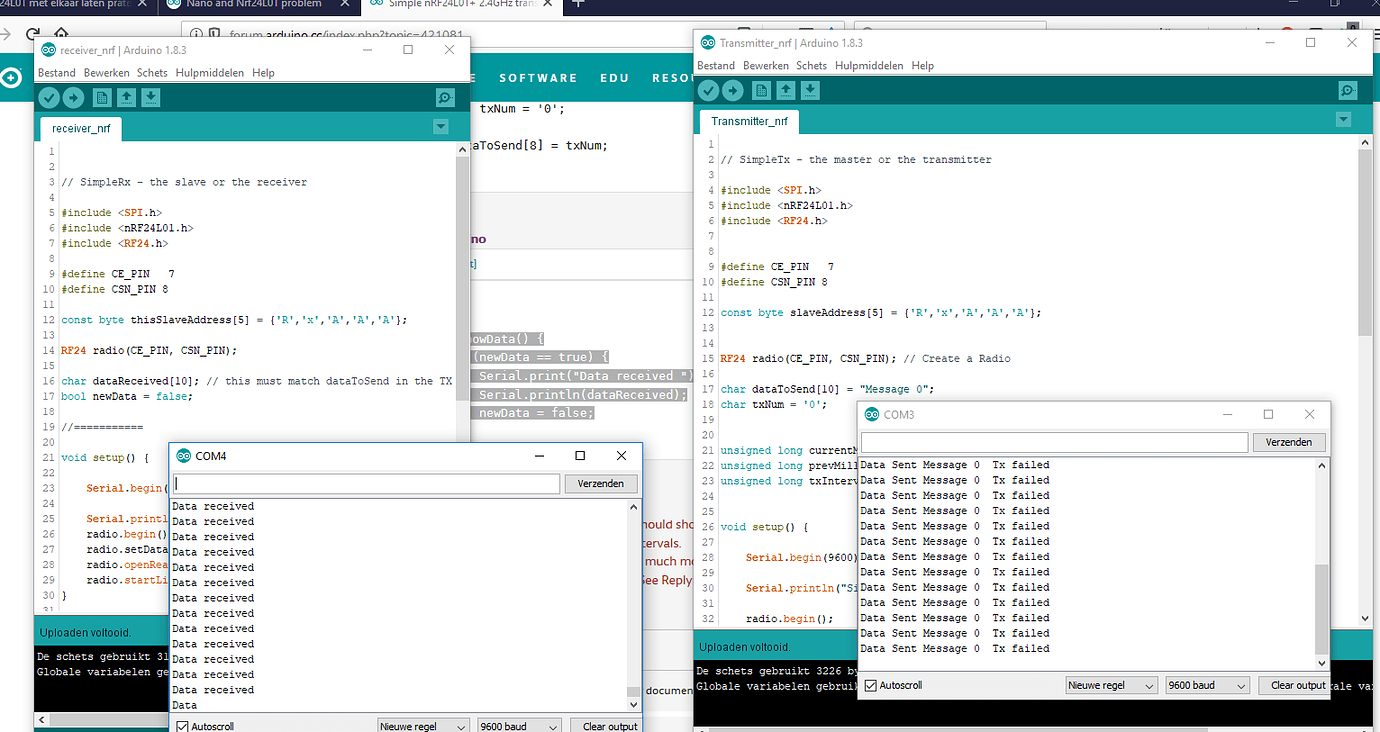Open the Nieuwe regel dropdown in COM3 window
The height and width of the screenshot is (732, 1380).
pos(1111,685)
